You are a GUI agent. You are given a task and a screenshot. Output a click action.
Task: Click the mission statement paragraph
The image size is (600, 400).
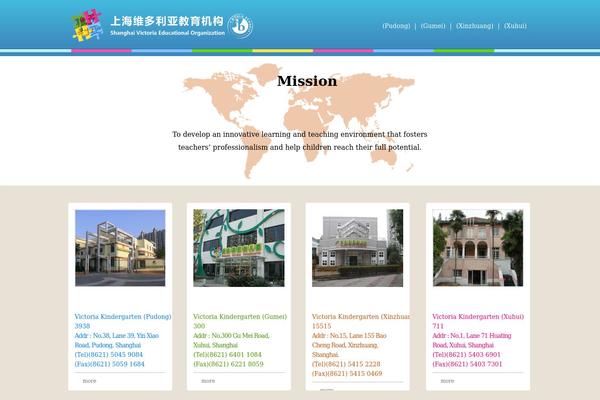point(300,140)
